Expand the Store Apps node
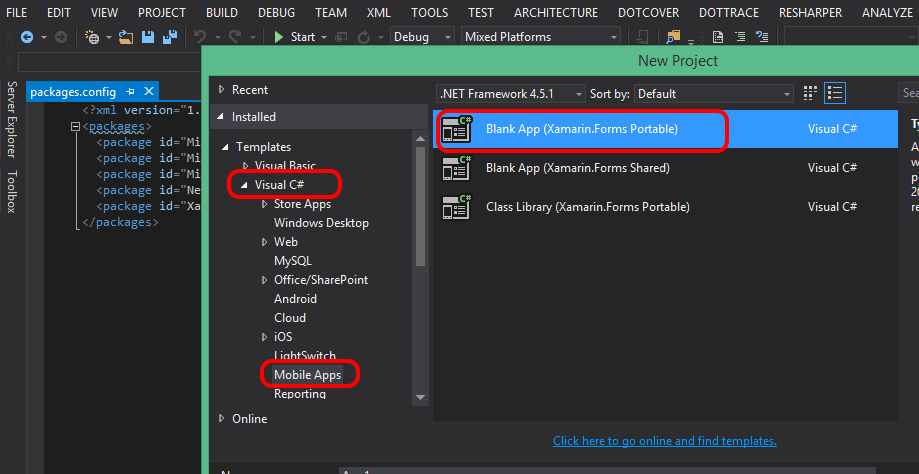Image resolution: width=919 pixels, height=474 pixels. pos(264,204)
